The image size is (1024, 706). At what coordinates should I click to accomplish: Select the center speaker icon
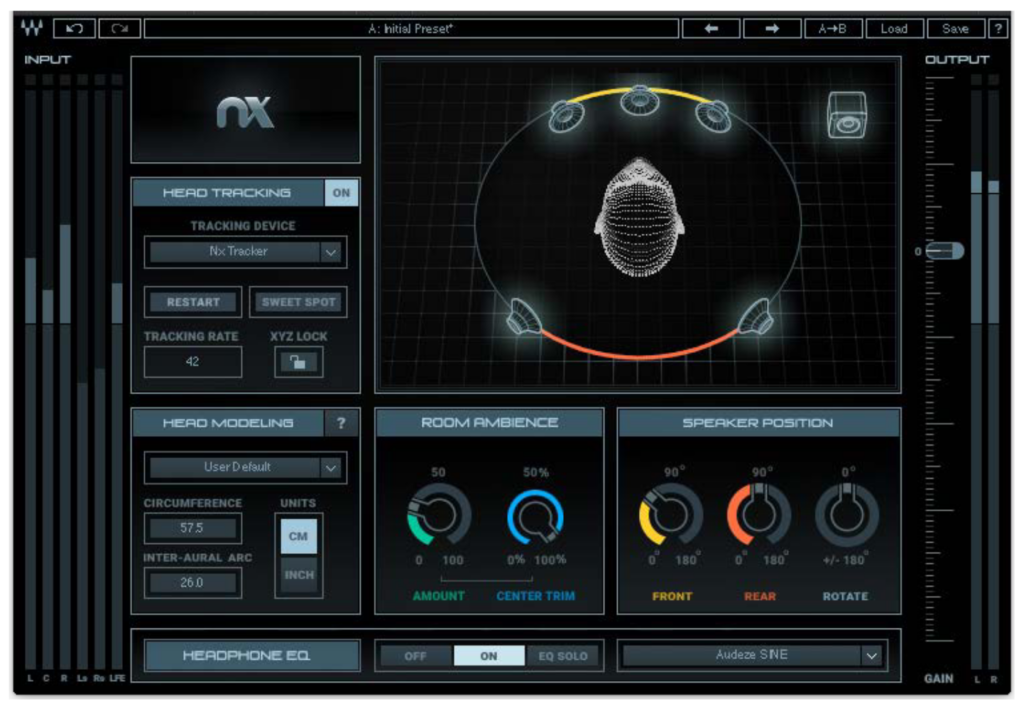click(639, 101)
